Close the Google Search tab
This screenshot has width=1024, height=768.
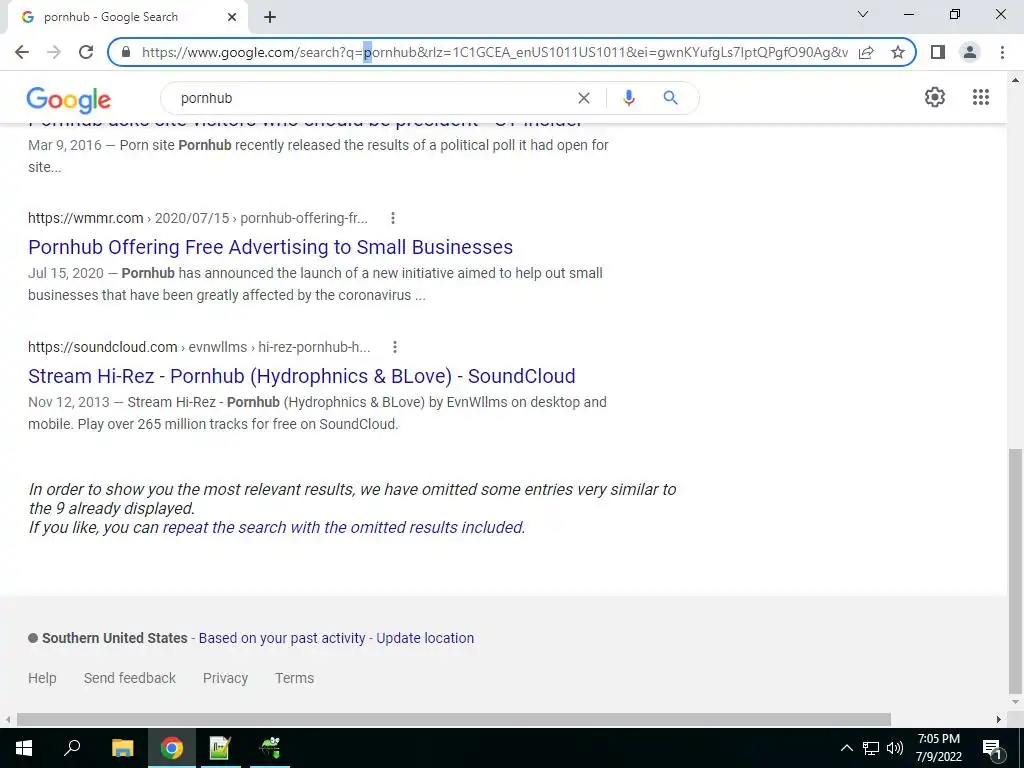[x=232, y=17]
